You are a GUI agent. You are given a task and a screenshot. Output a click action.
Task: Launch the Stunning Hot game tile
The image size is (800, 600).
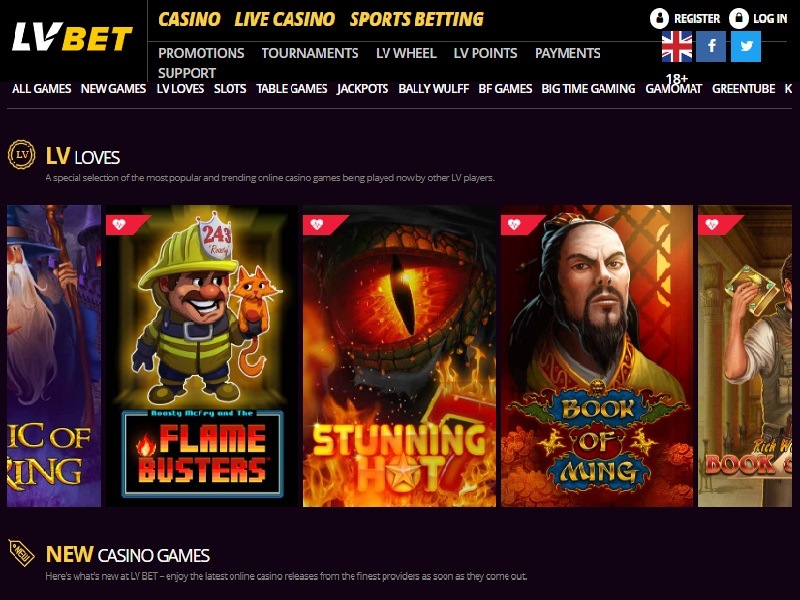click(399, 356)
